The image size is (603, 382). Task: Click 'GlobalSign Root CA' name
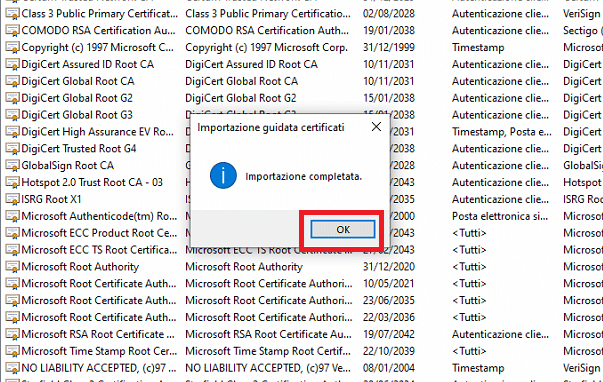[68, 166]
